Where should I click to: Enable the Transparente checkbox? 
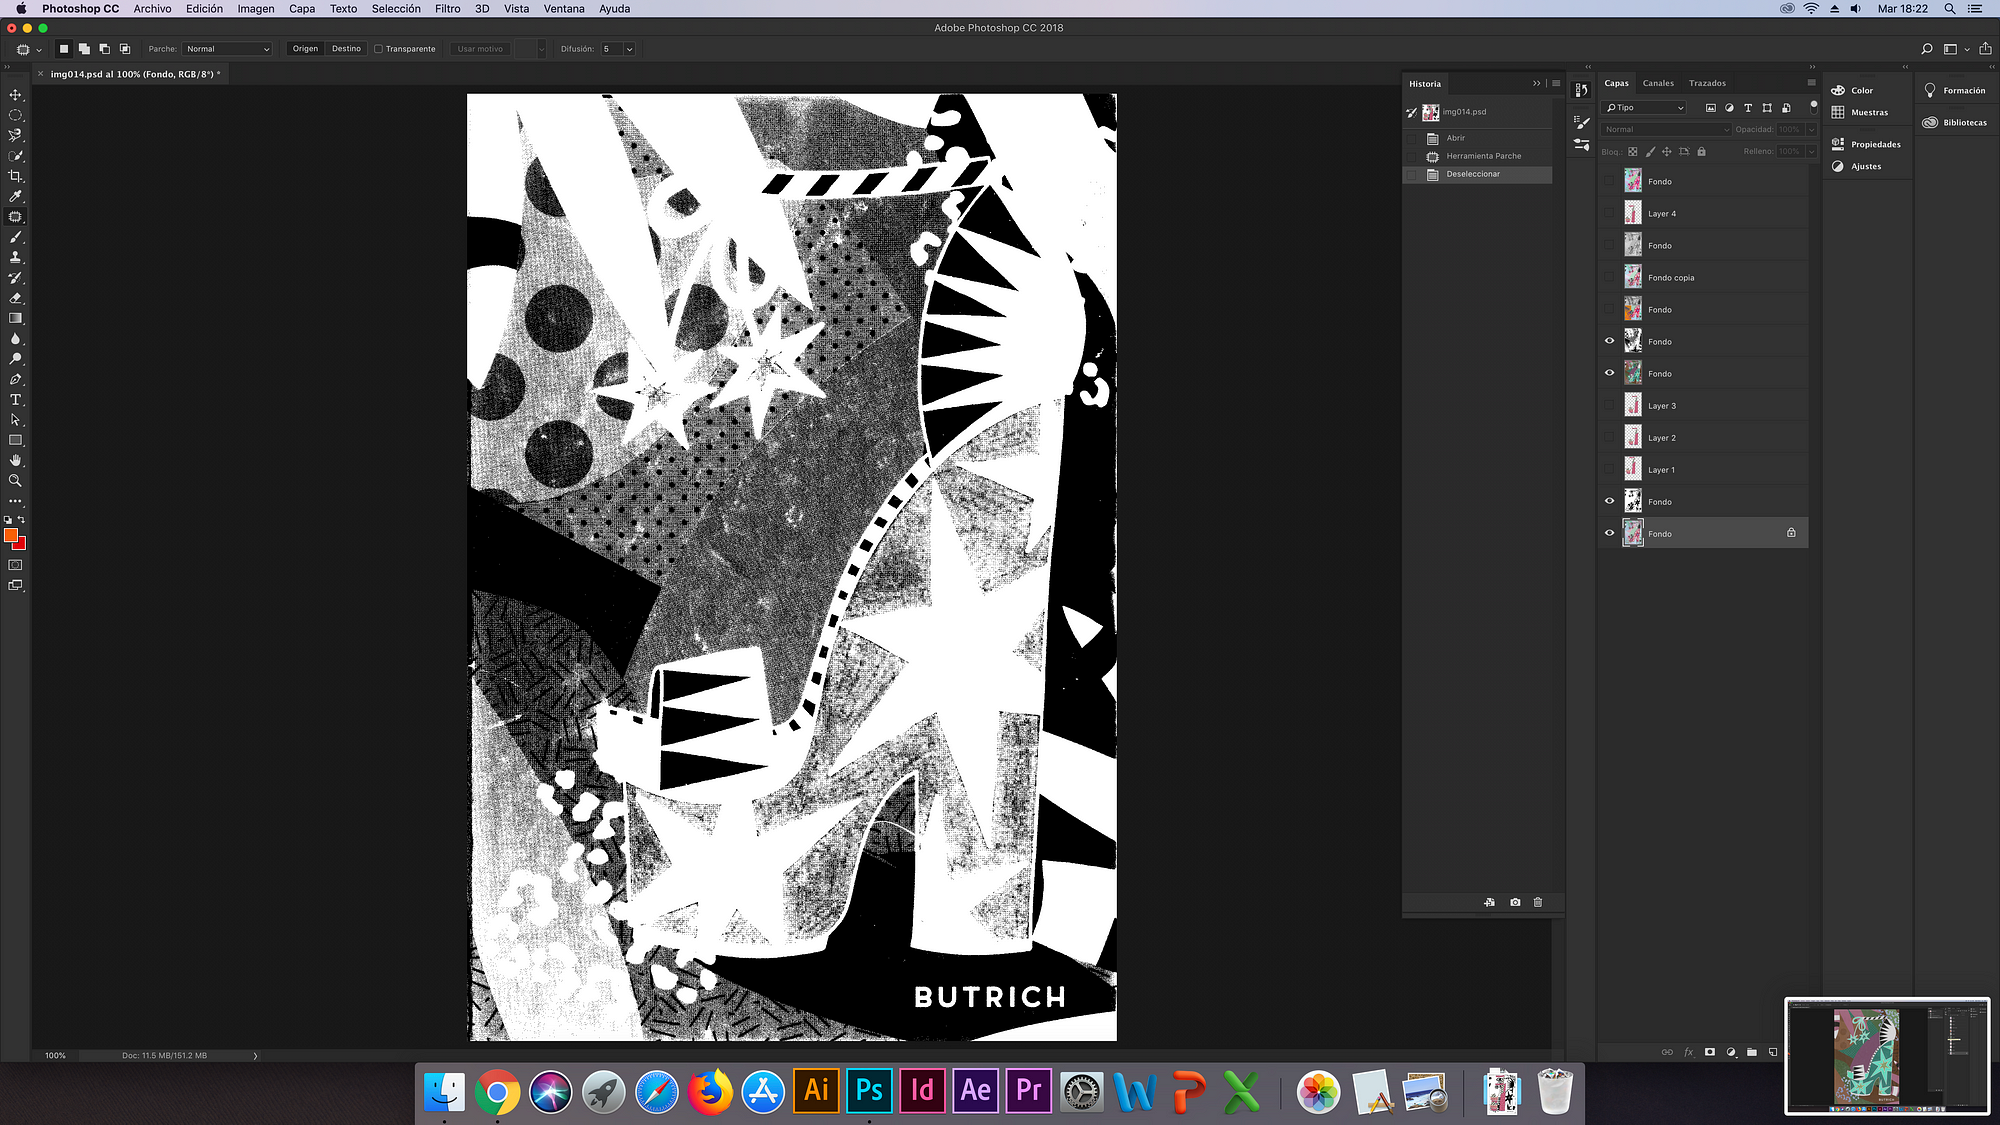coord(379,49)
